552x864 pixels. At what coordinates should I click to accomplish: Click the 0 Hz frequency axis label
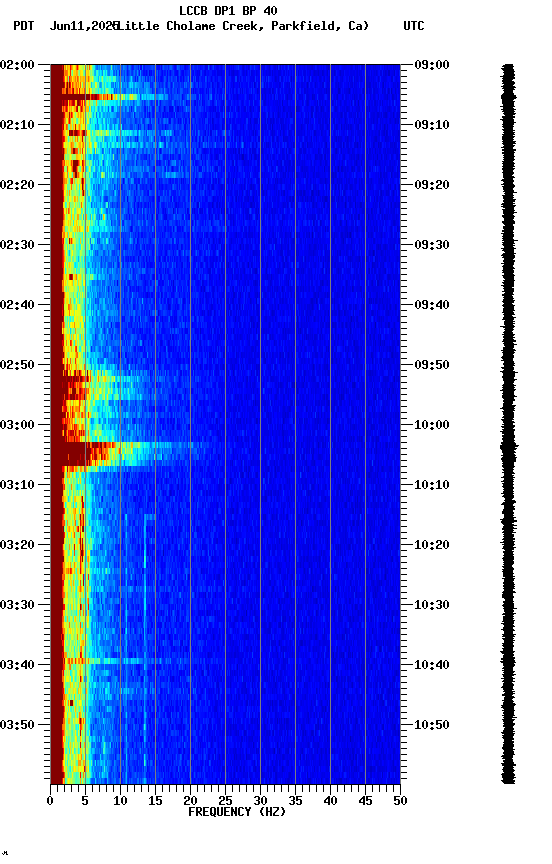pos(50,801)
